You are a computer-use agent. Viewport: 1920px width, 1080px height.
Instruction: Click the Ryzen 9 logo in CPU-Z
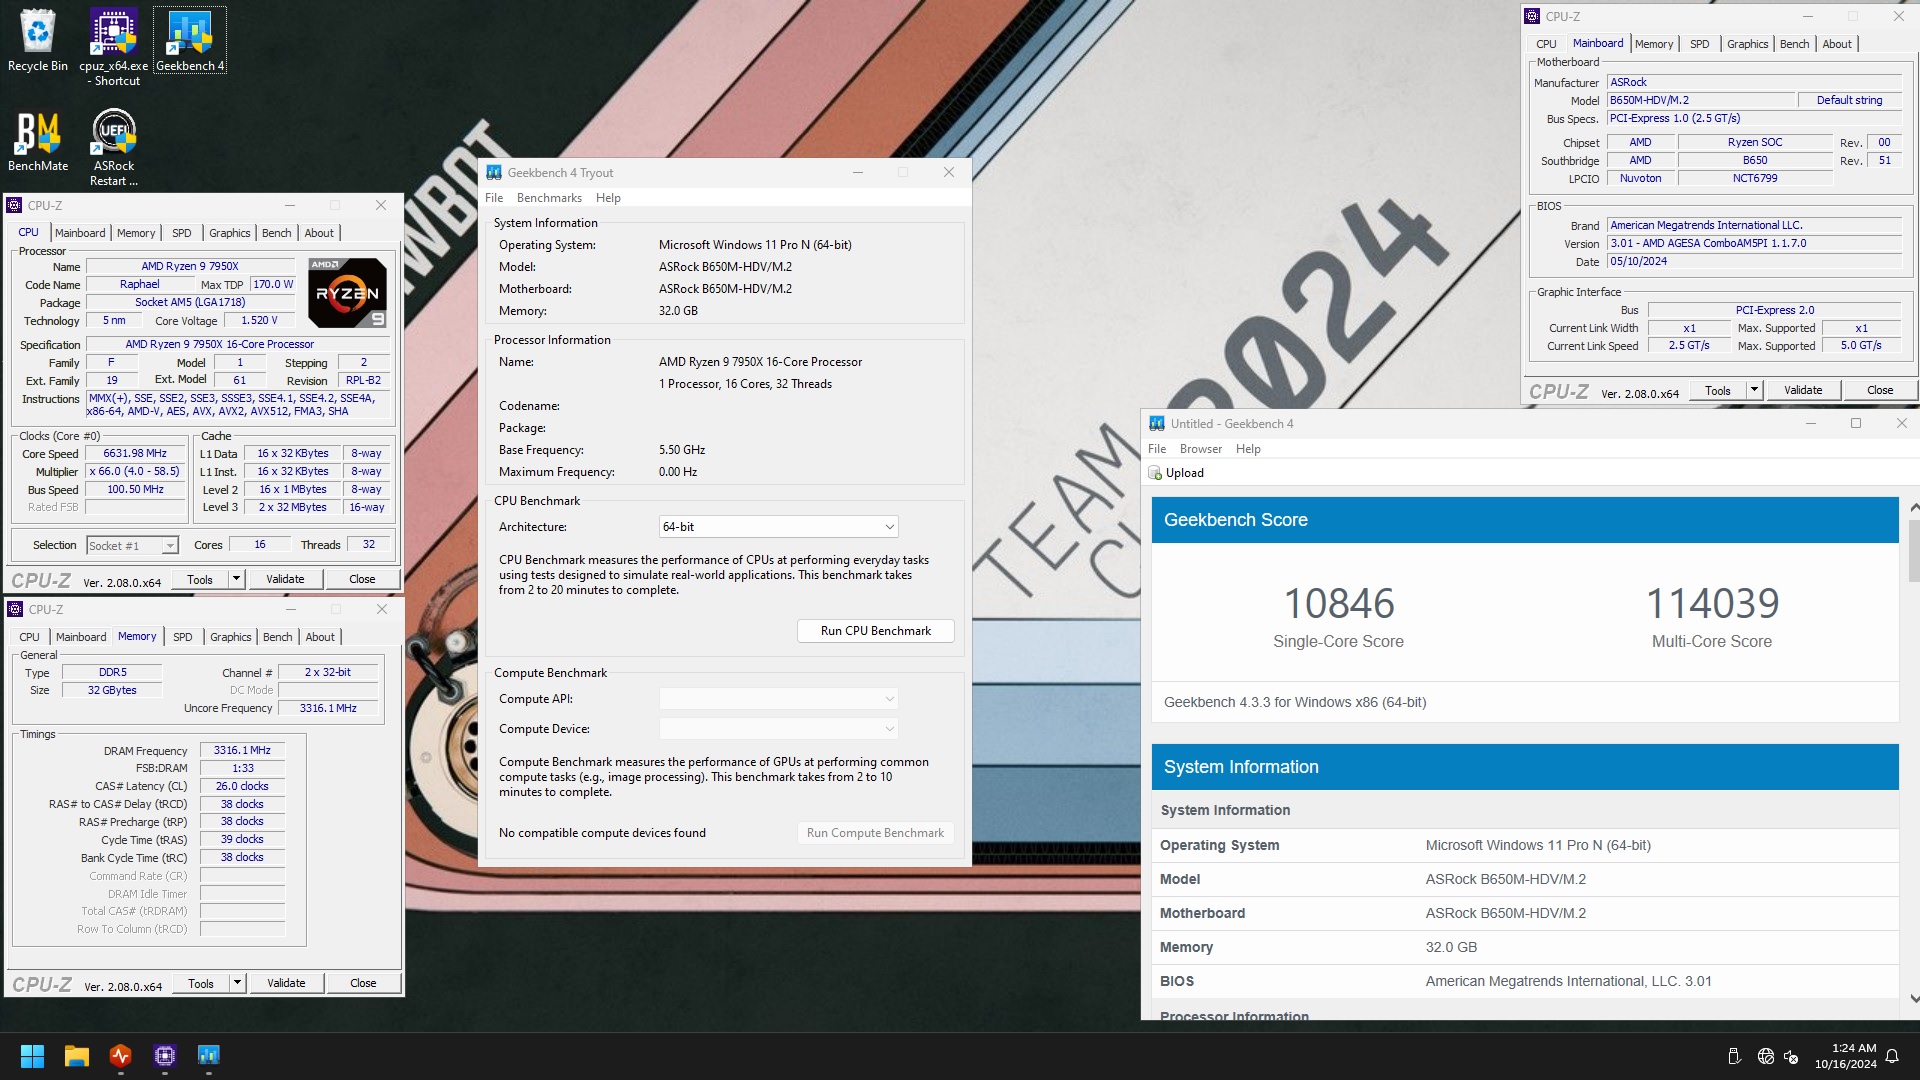tap(347, 292)
